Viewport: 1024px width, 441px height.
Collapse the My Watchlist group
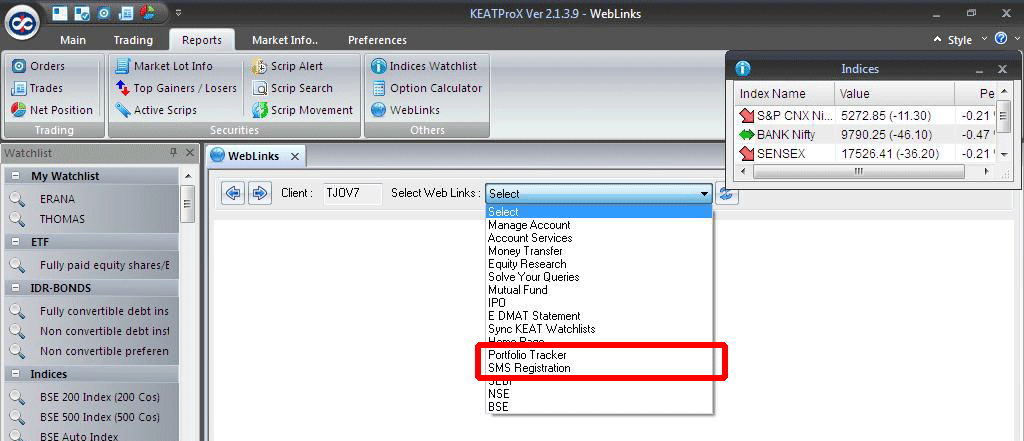(16, 176)
